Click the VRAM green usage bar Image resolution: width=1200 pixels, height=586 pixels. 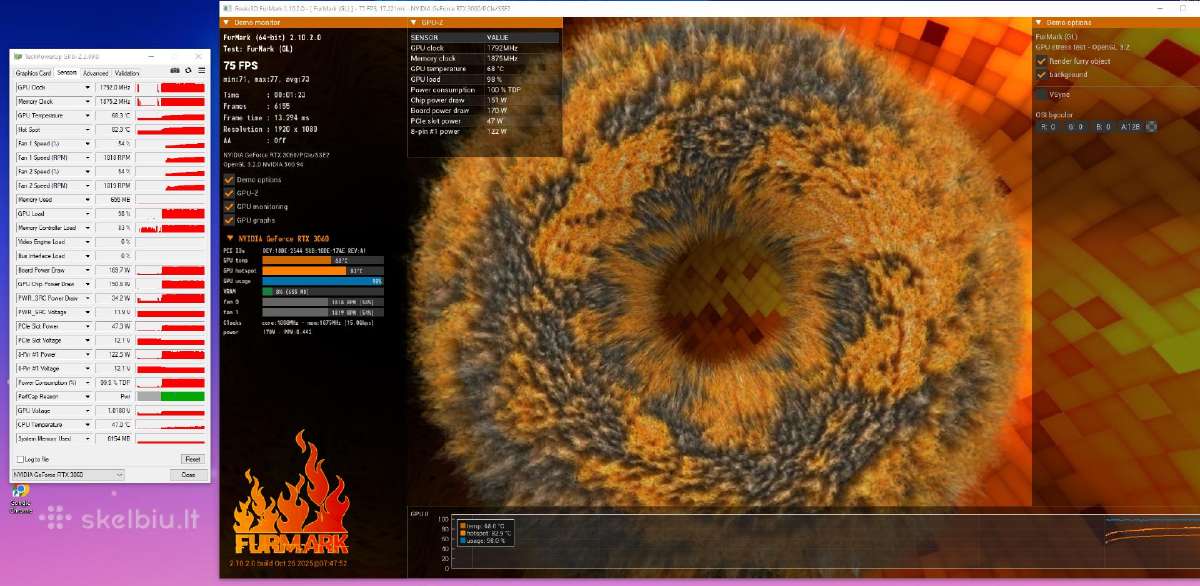[x=269, y=291]
